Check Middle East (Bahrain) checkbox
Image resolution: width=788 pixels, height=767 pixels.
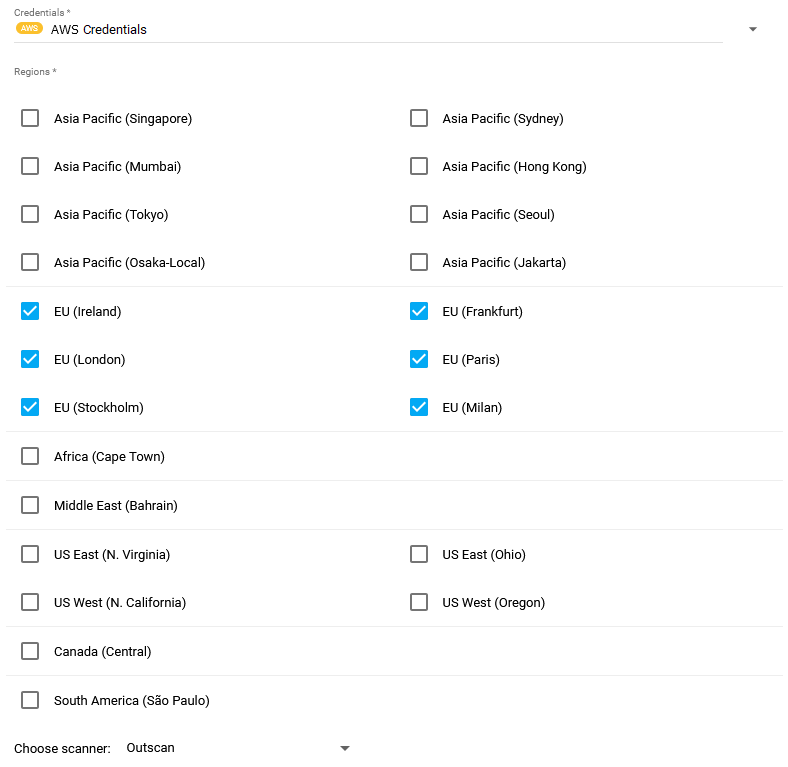(x=30, y=506)
